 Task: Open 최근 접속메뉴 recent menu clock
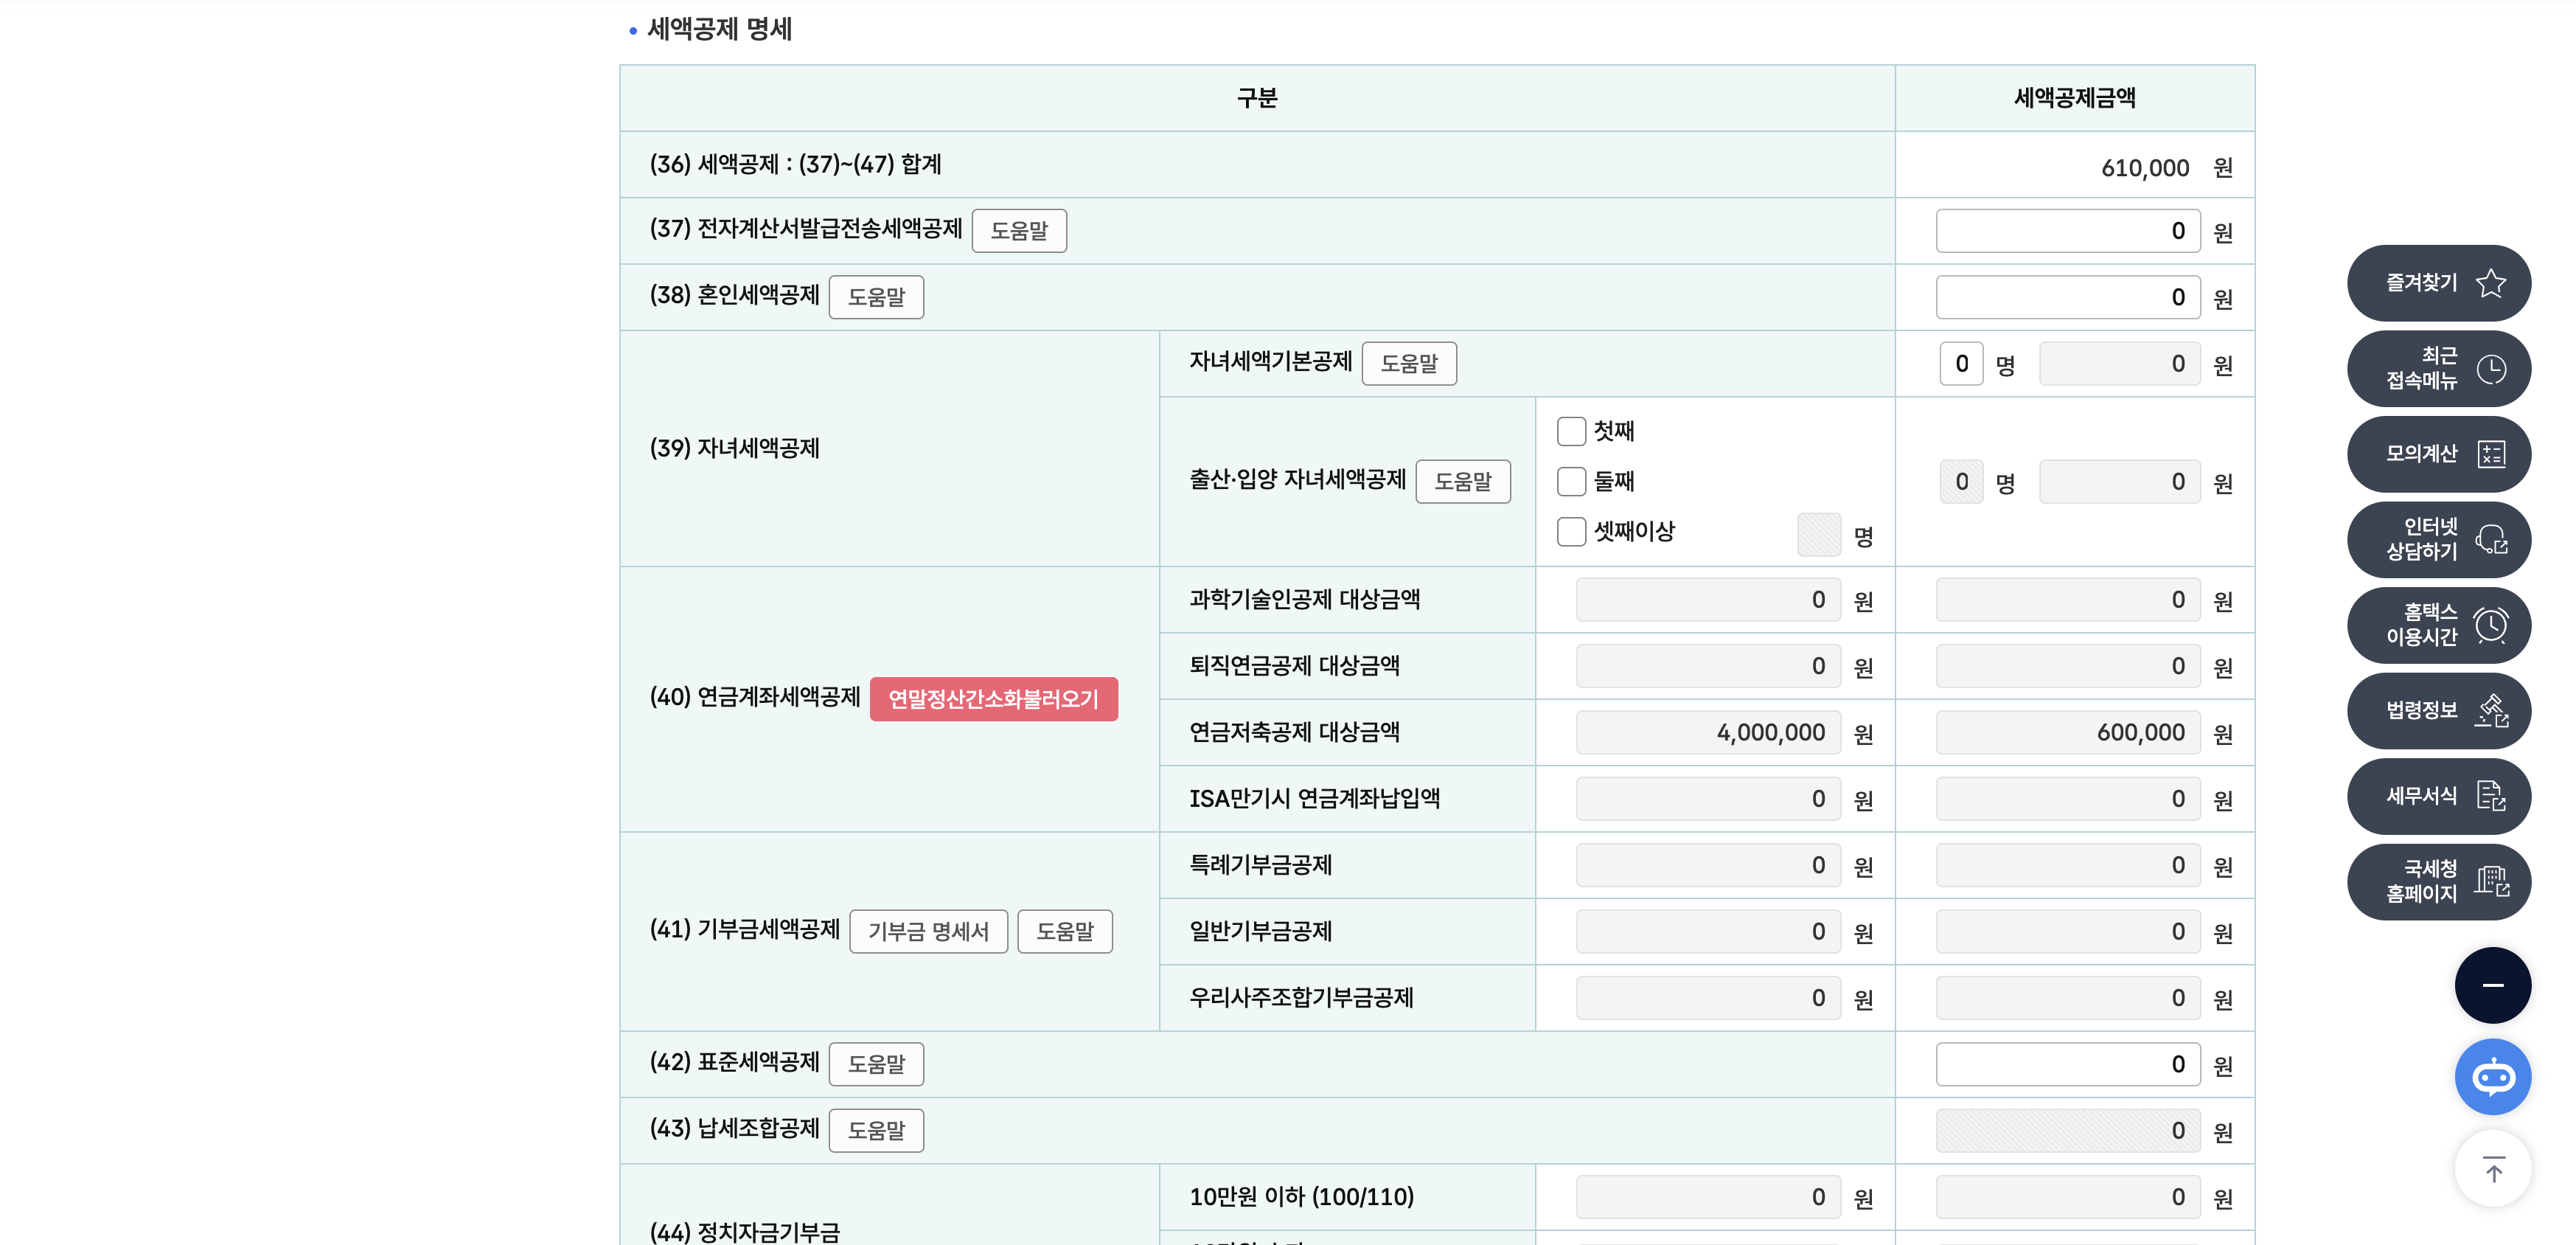[2438, 368]
